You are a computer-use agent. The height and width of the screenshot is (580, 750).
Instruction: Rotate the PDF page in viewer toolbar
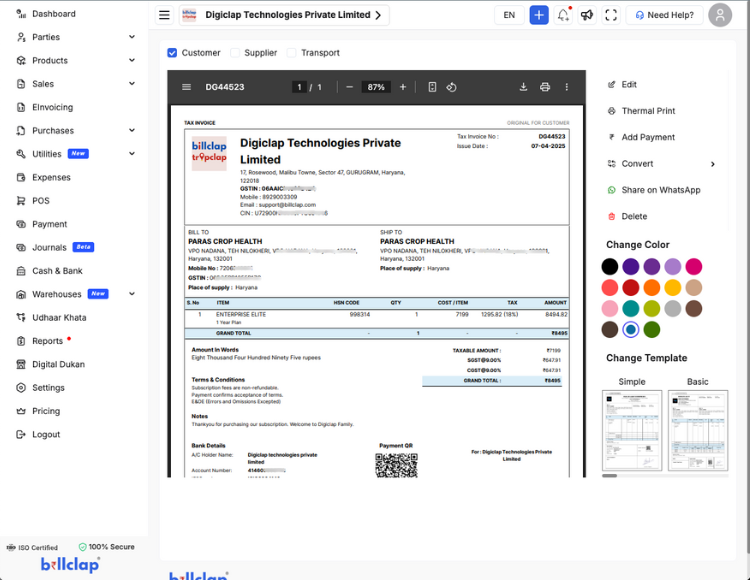452,87
